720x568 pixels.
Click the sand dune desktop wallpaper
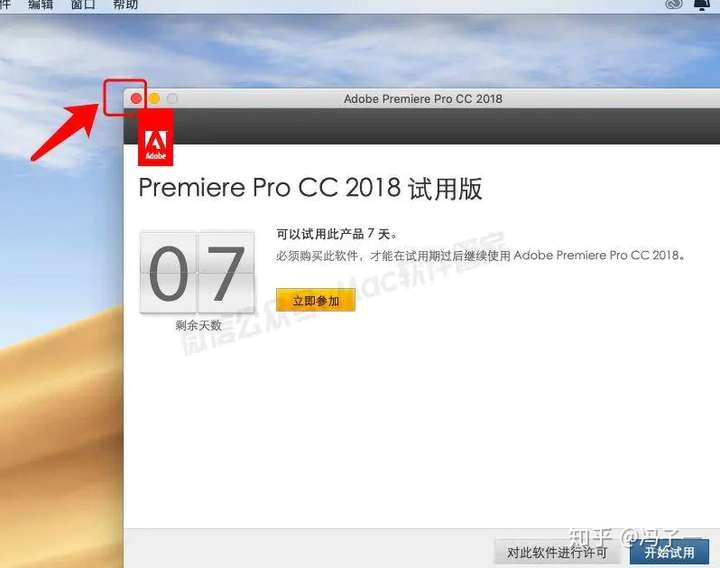60,436
